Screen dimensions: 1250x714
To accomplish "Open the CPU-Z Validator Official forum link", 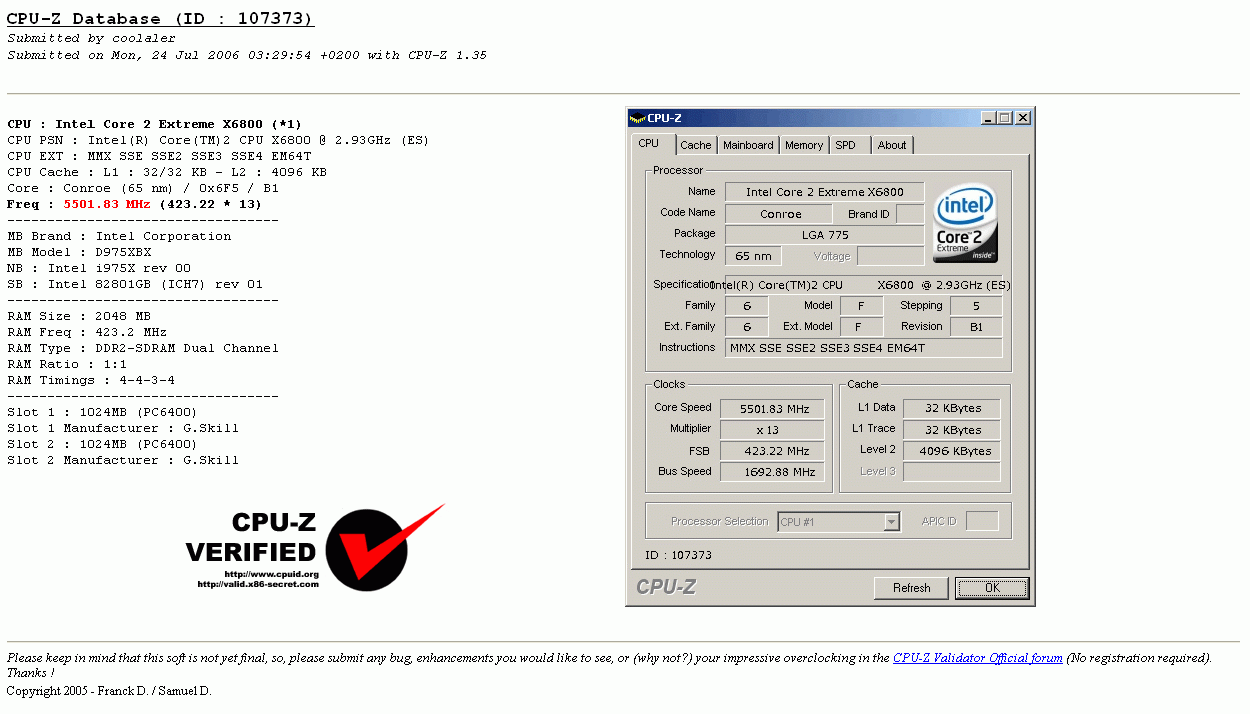I will (x=978, y=658).
